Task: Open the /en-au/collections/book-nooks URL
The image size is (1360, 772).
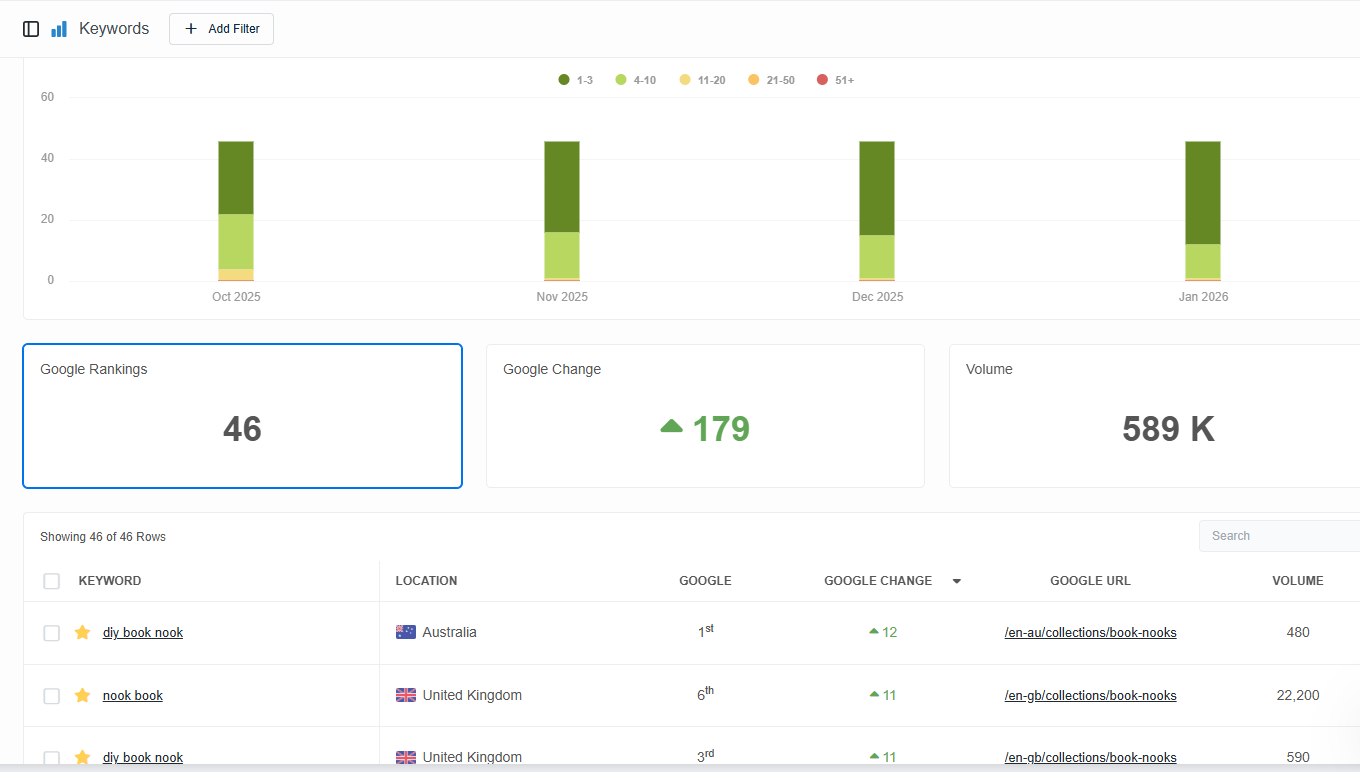Action: 1090,633
